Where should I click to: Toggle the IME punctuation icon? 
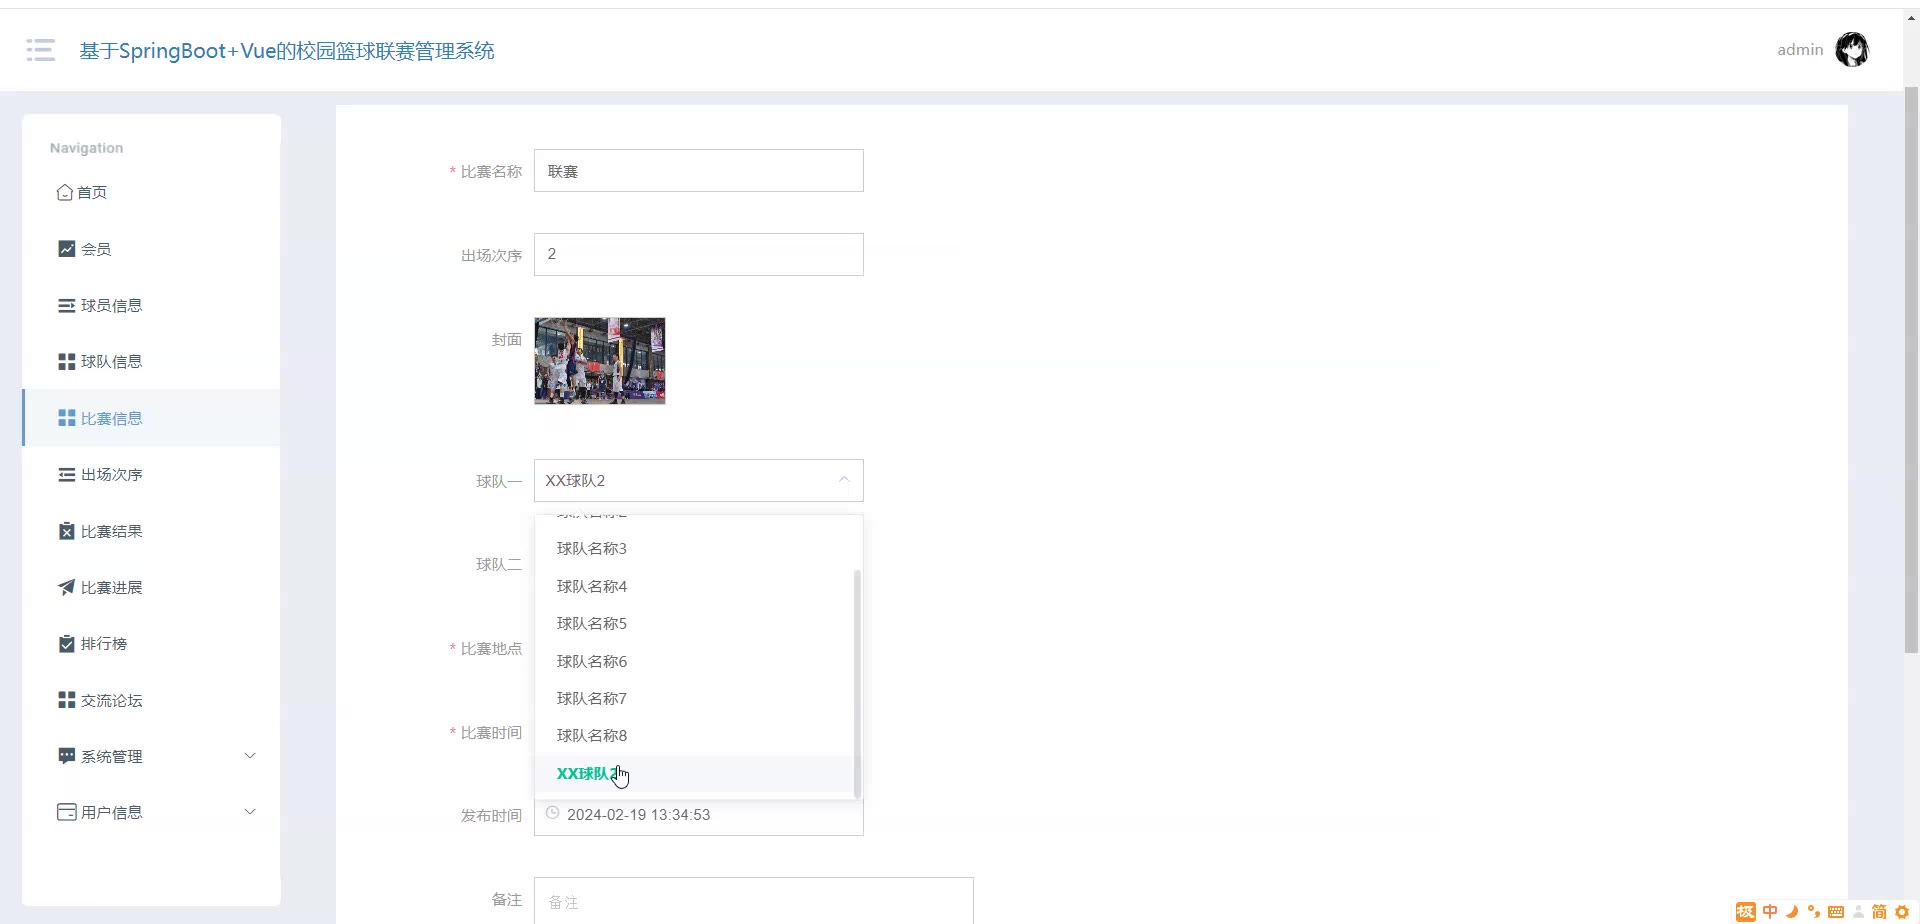pos(1814,912)
